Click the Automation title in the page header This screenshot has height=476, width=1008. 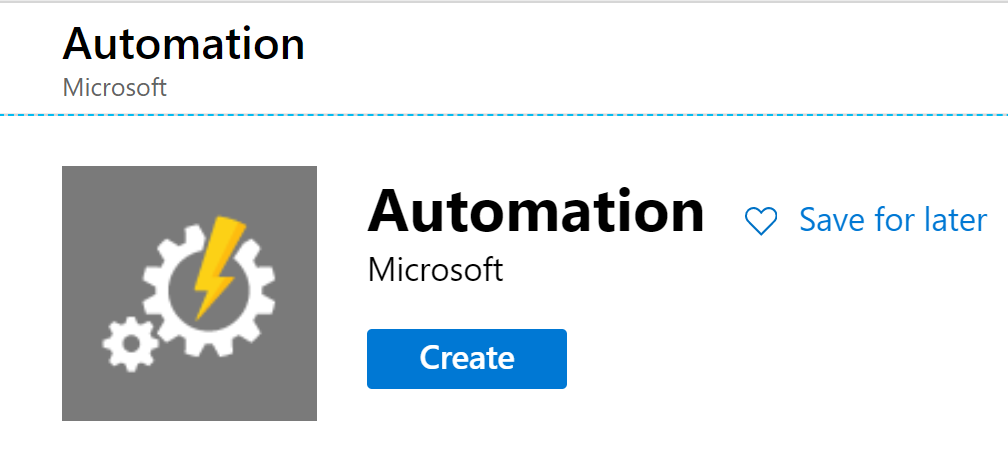point(183,44)
